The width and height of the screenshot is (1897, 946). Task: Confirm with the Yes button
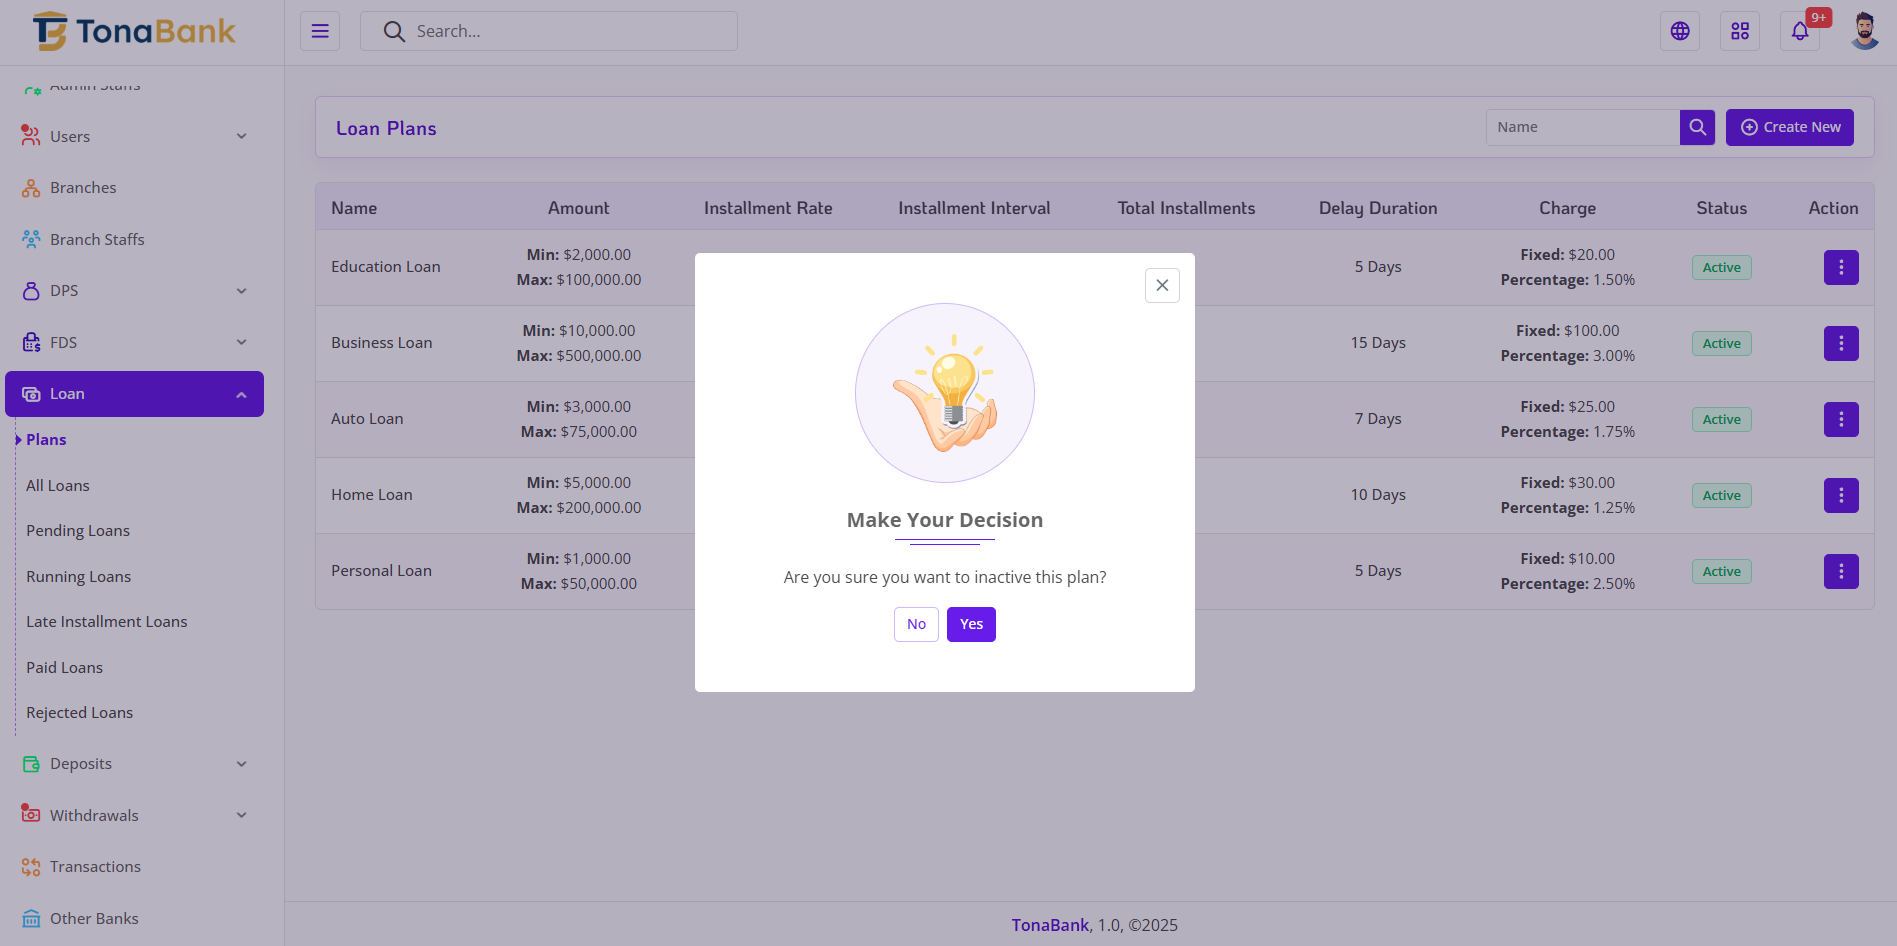971,624
